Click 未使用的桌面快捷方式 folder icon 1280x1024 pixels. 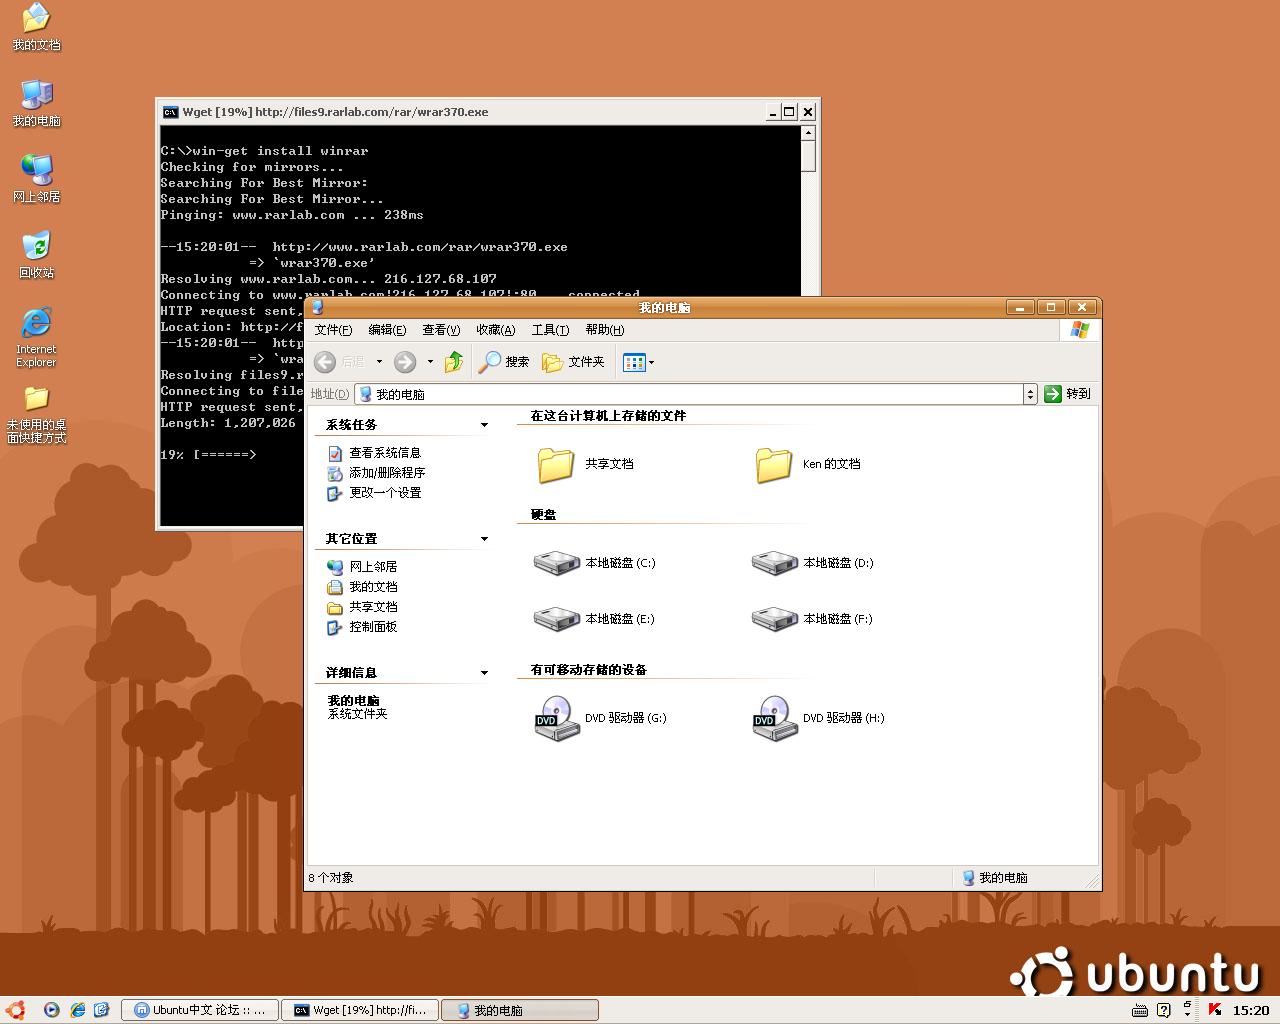[x=36, y=415]
